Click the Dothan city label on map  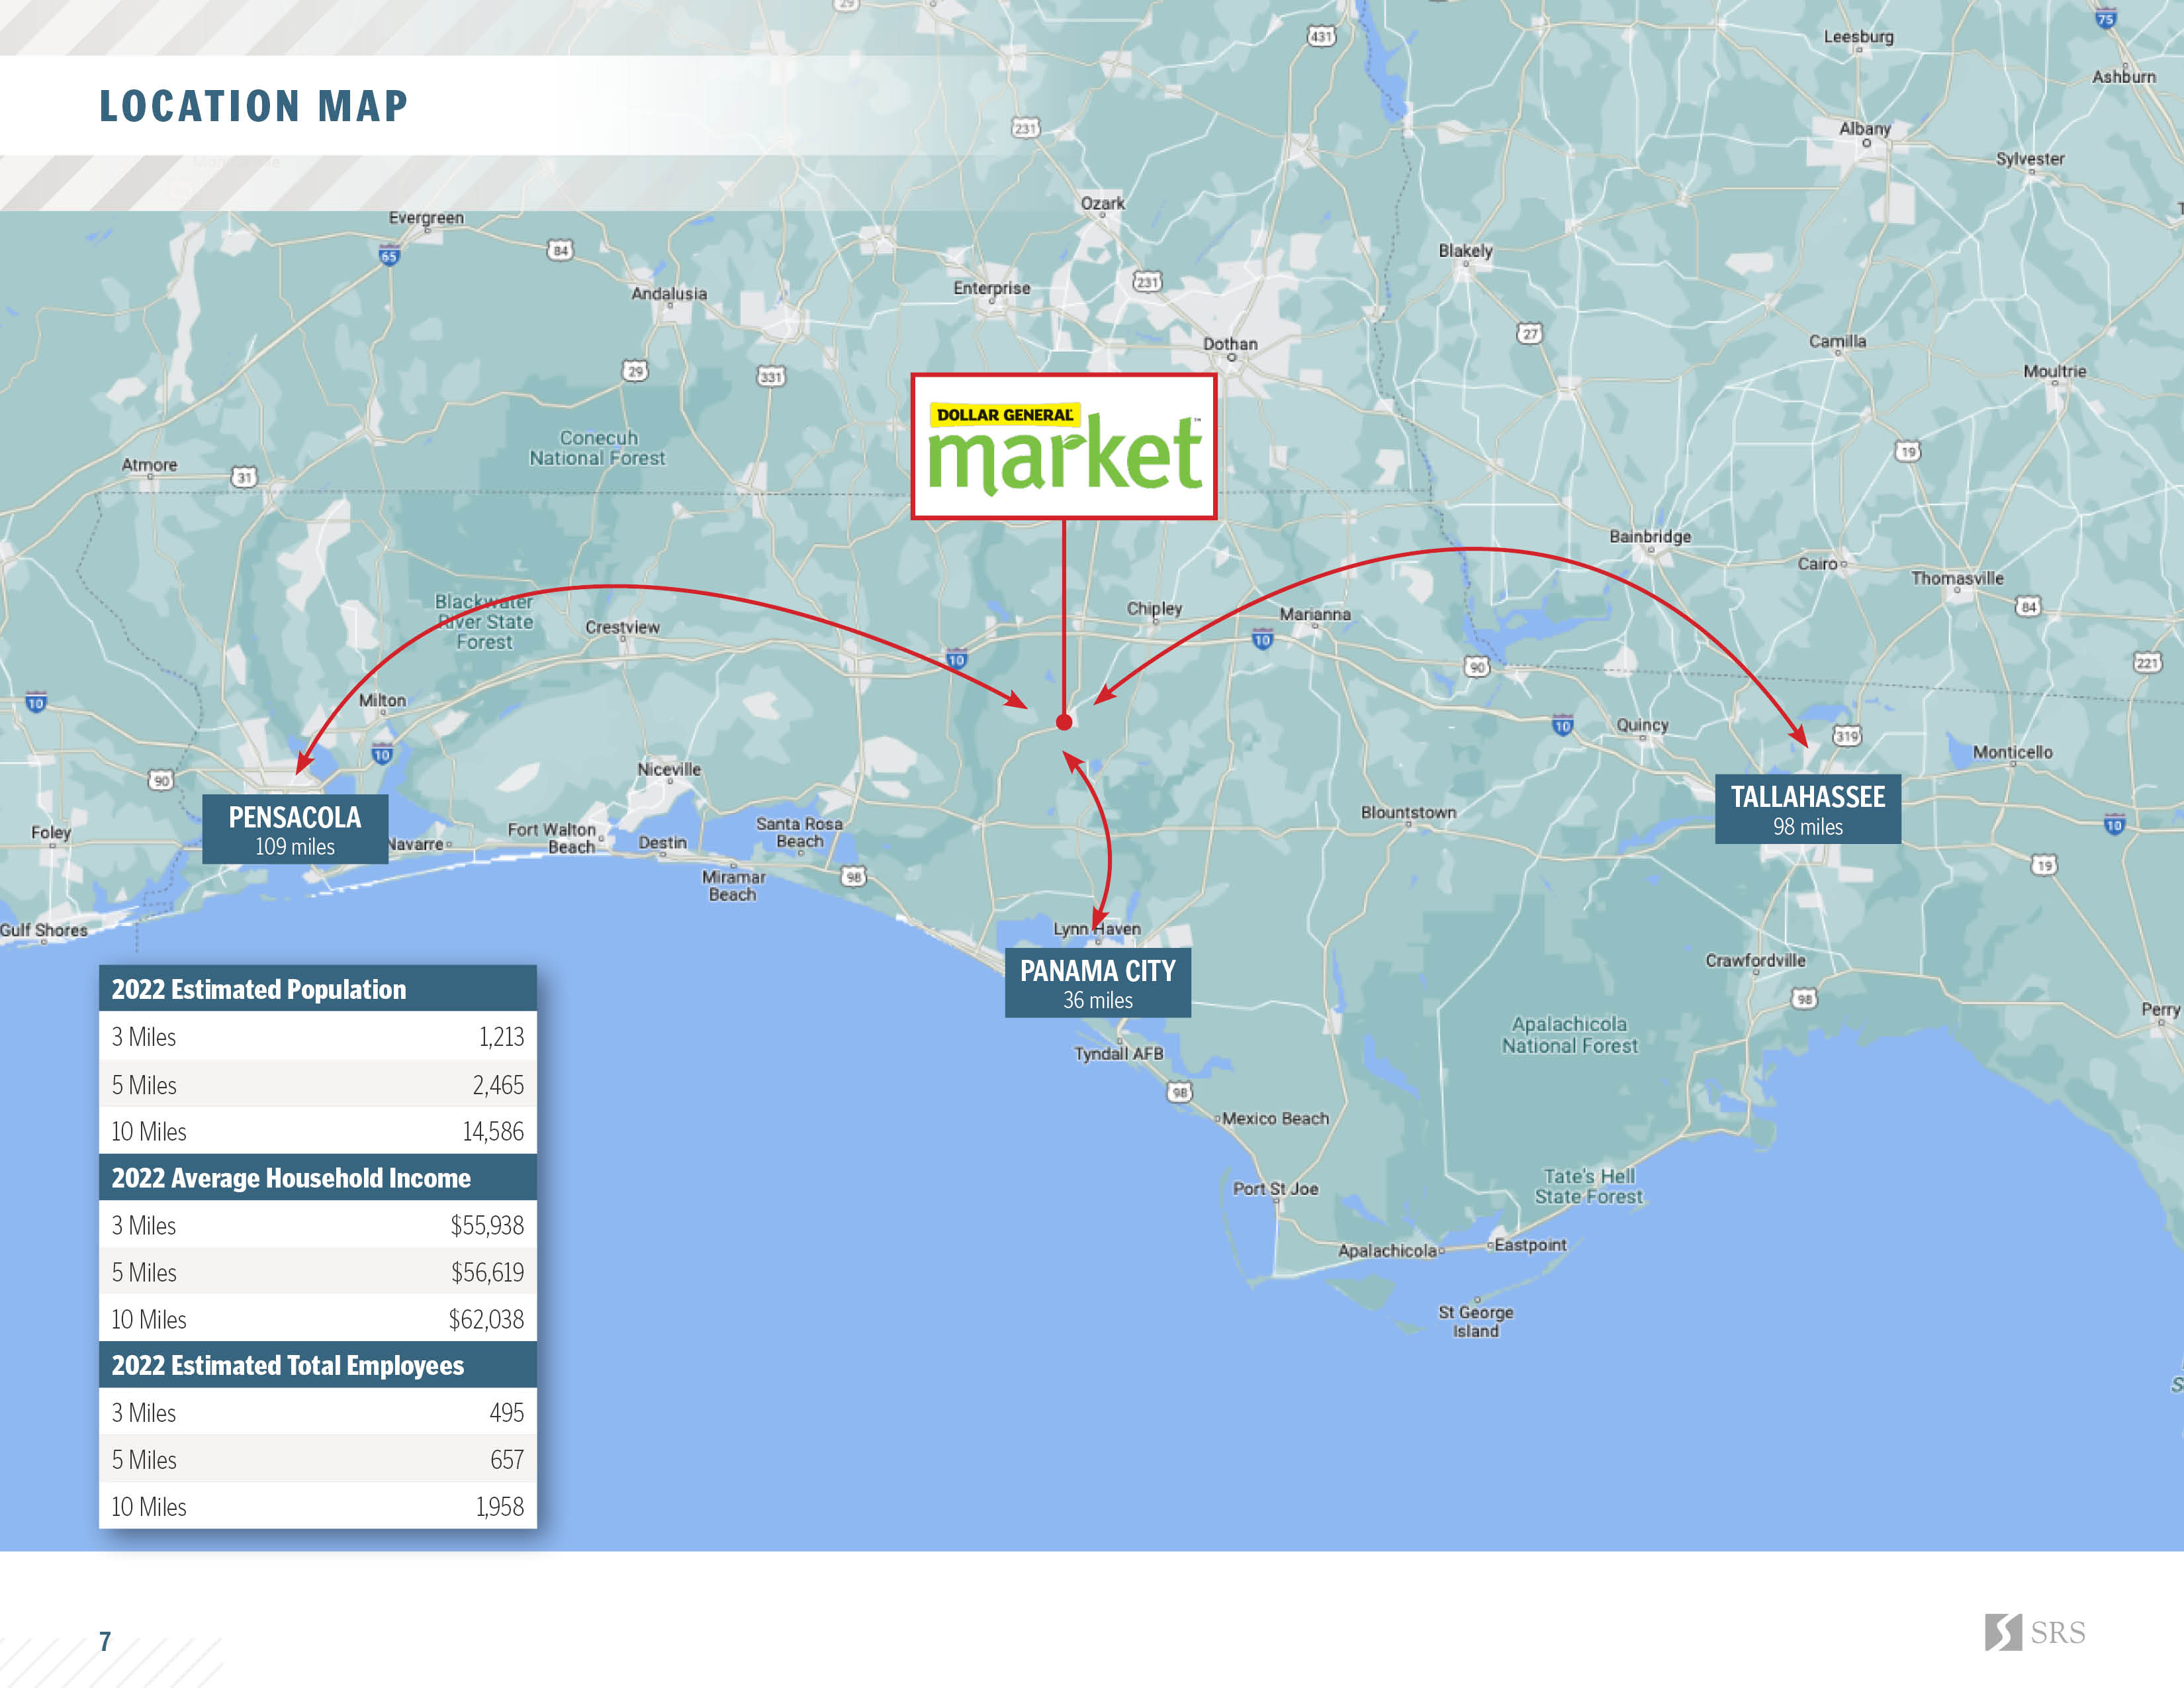(1230, 343)
